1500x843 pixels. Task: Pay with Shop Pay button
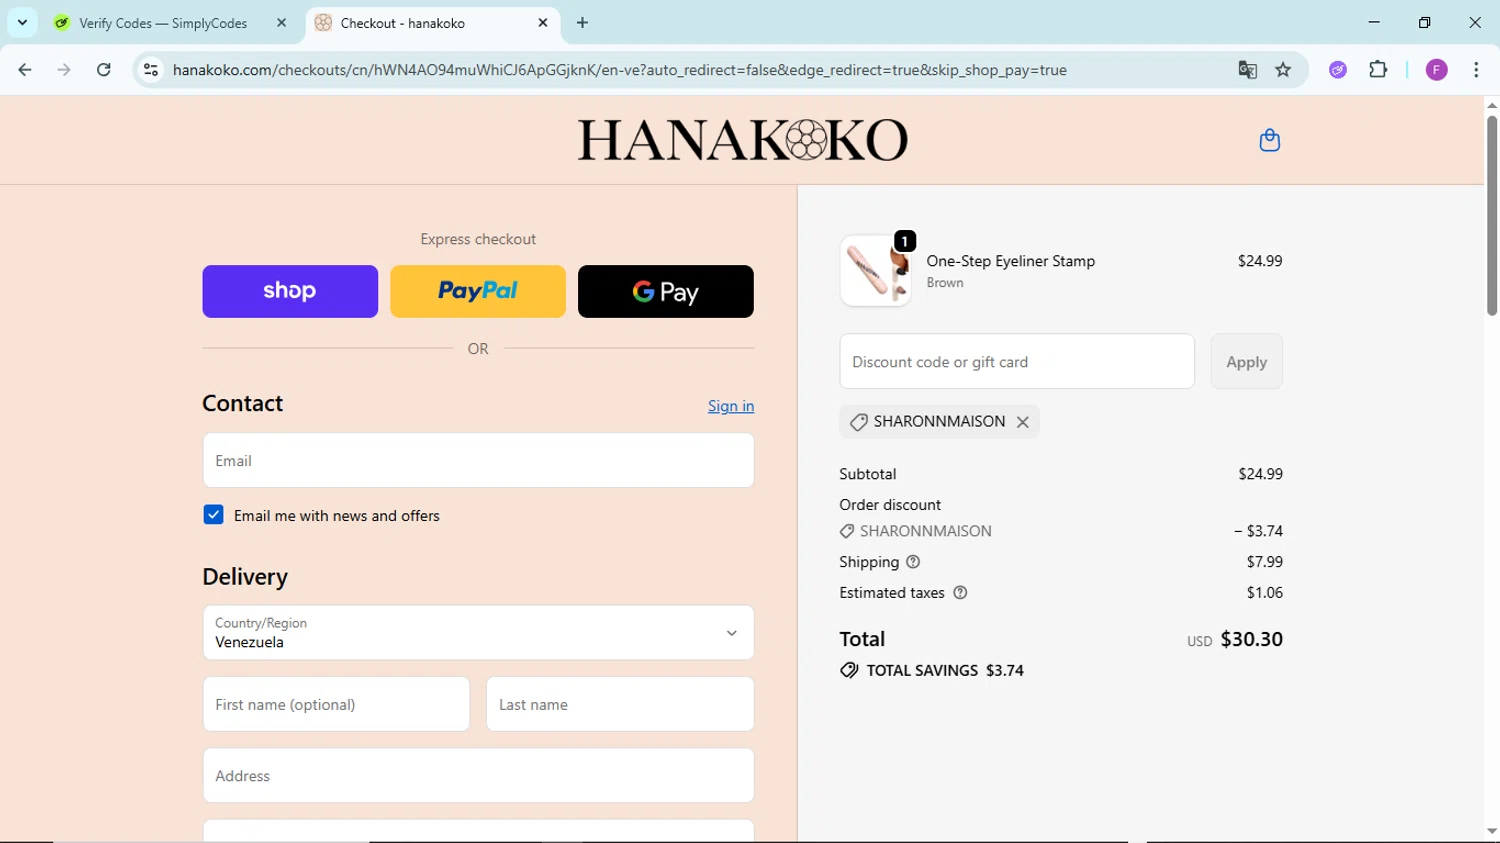pyautogui.click(x=290, y=291)
